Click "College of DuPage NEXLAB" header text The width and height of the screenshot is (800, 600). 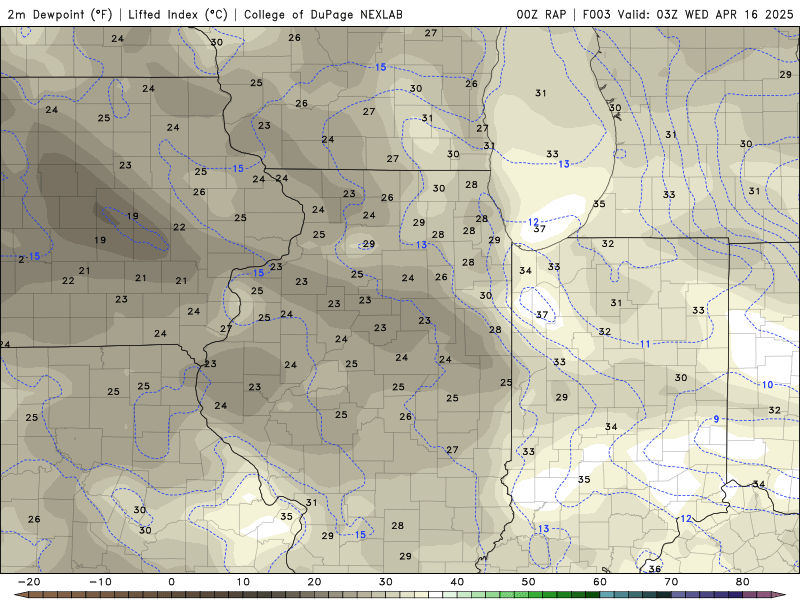[323, 14]
